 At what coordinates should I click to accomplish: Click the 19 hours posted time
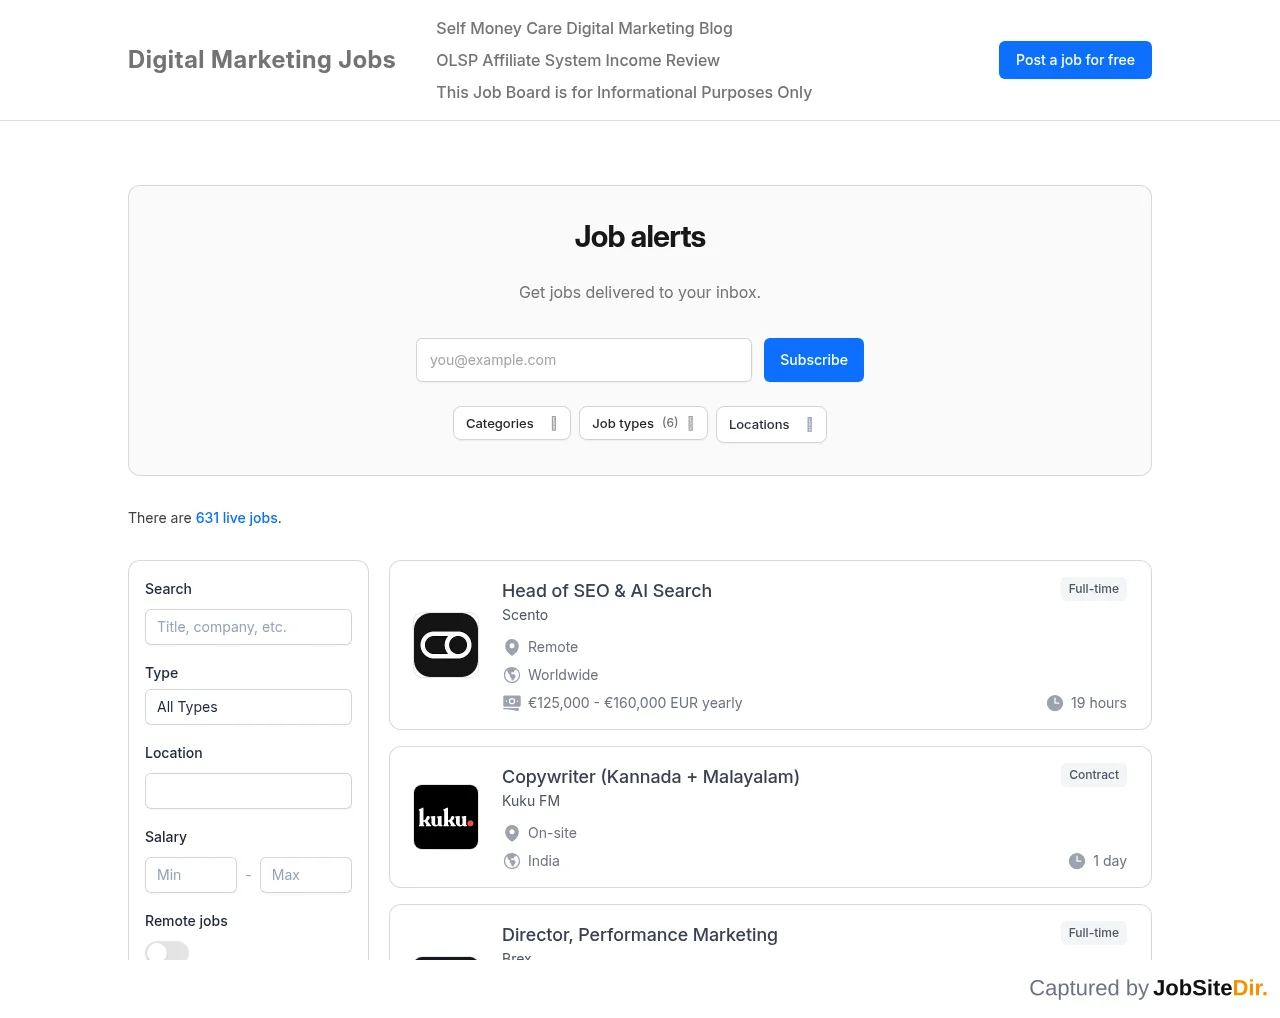pos(1099,703)
